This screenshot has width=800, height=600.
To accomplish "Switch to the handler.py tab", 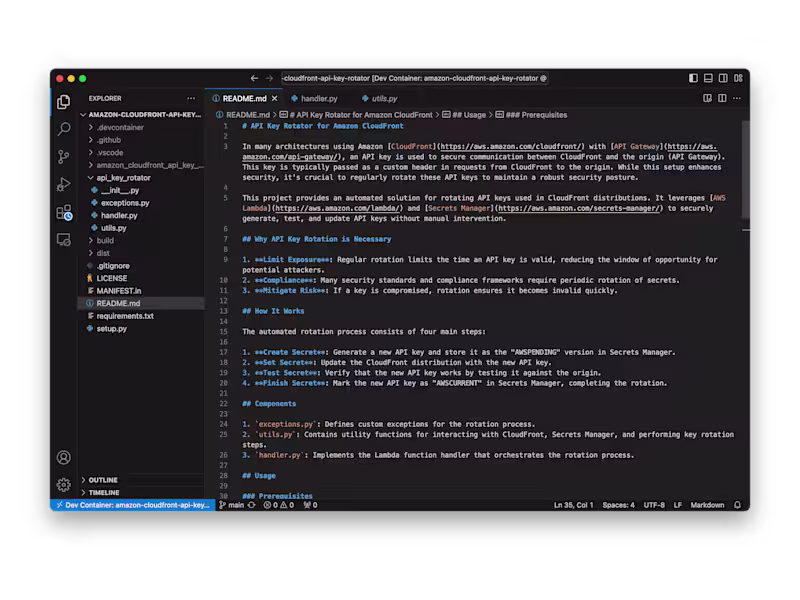I will click(x=314, y=98).
